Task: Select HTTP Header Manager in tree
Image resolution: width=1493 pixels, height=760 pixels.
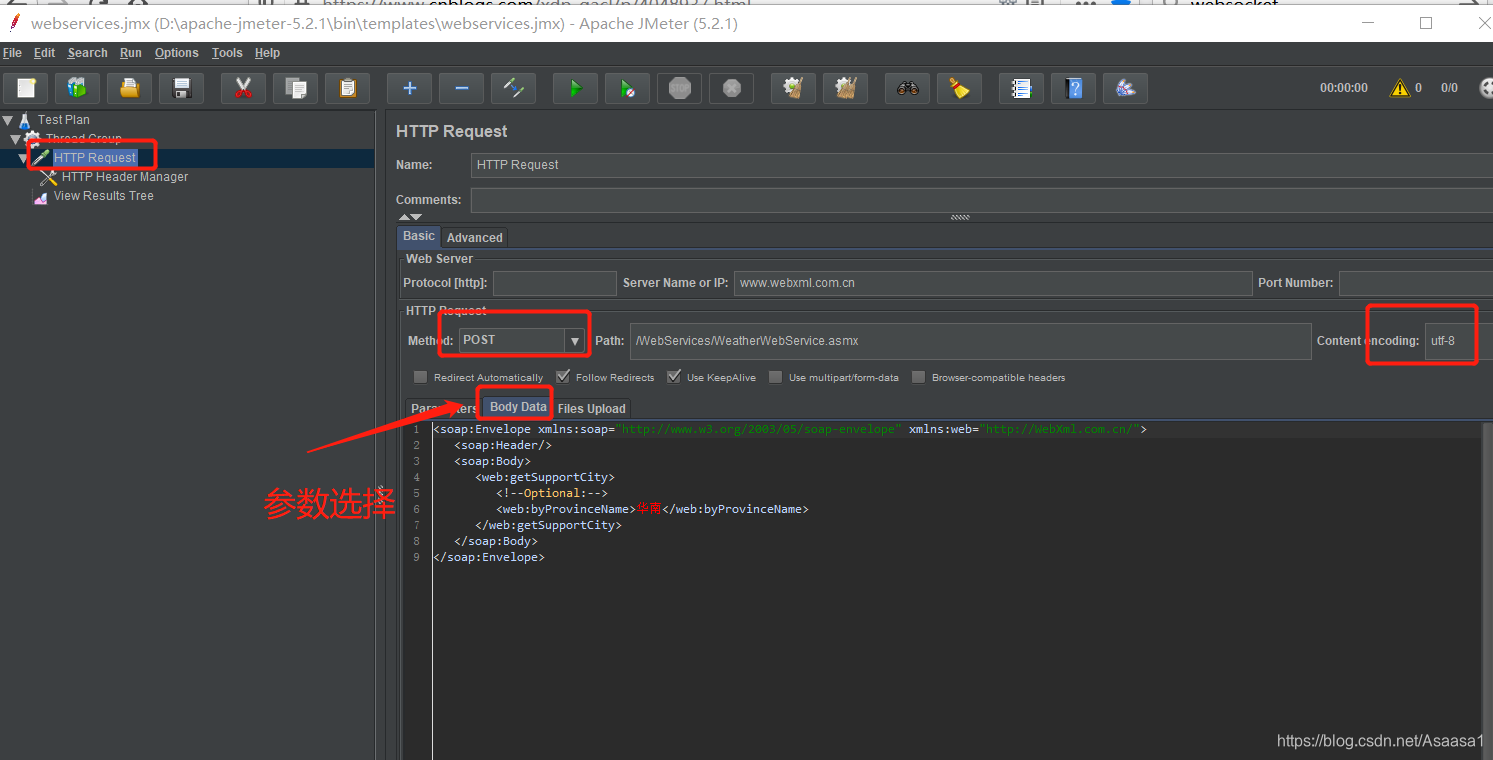Action: (124, 177)
